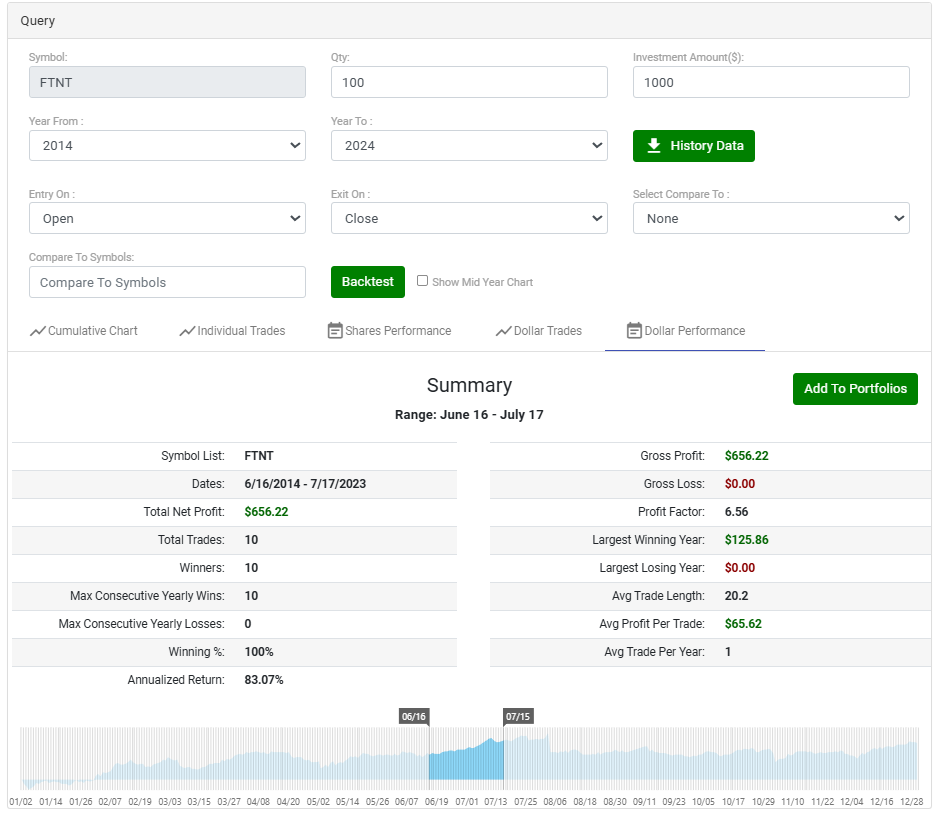Click the Dollar Trades line icon
The width and height of the screenshot is (935, 815).
coord(503,331)
